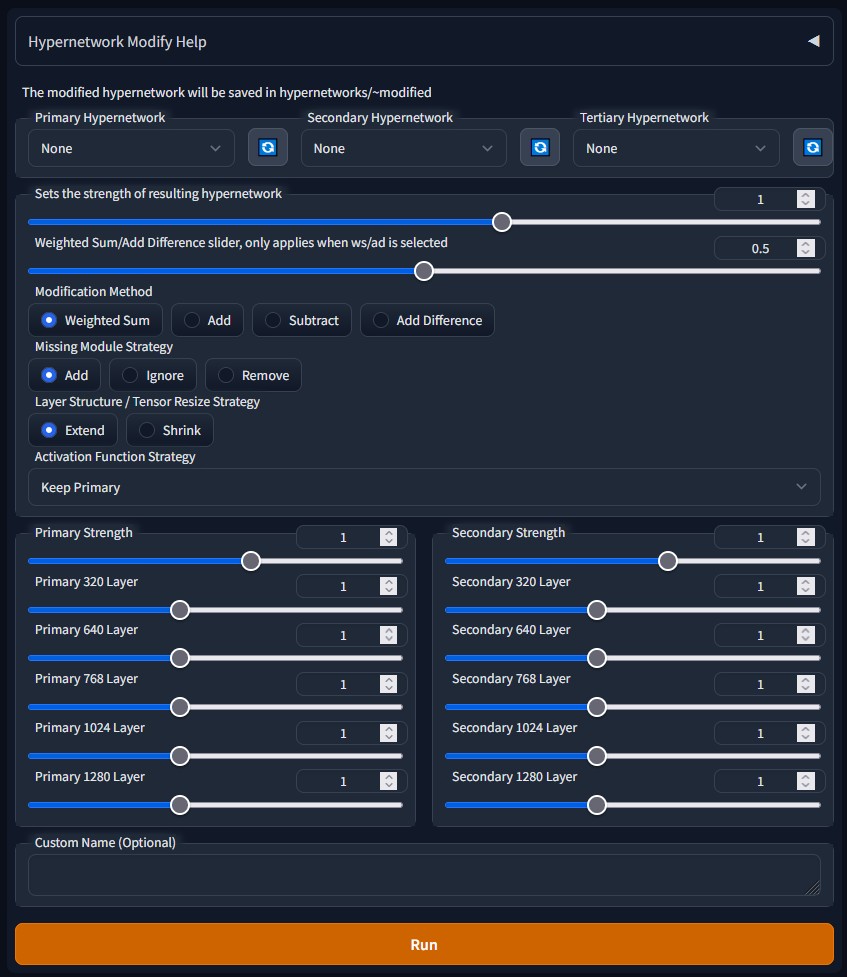The height and width of the screenshot is (977, 847).
Task: Click the Secondary 768 Layer slider
Action: 633,707
